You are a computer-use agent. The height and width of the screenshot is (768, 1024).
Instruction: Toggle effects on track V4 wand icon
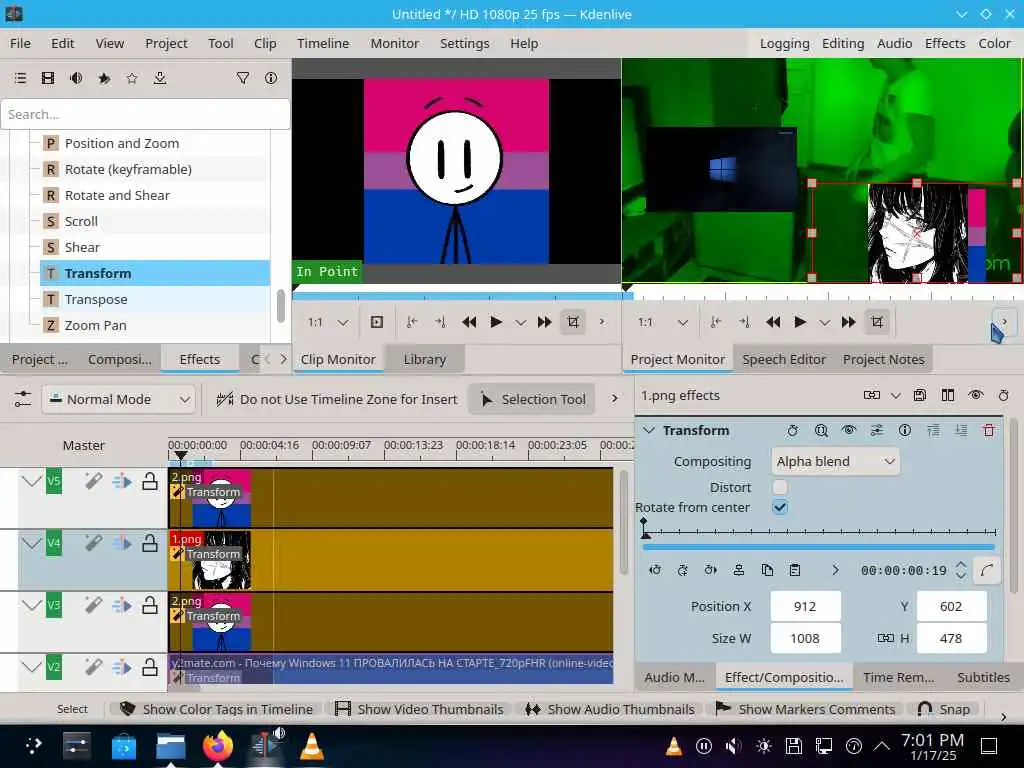tap(93, 543)
